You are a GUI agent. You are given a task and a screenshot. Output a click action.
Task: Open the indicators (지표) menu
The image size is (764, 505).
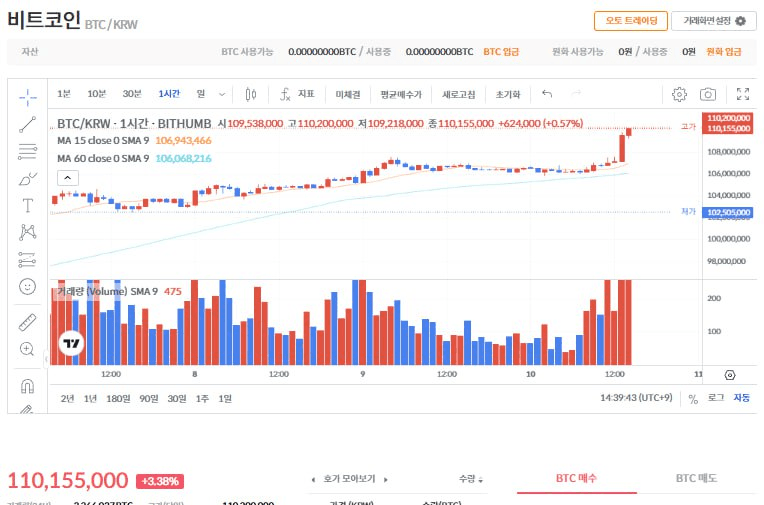pyautogui.click(x=297, y=94)
